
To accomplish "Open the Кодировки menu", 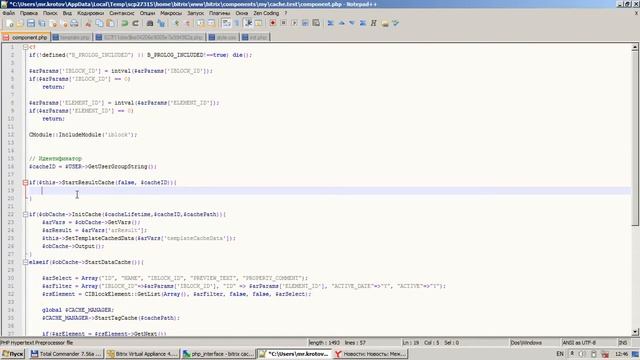I will (x=91, y=13).
